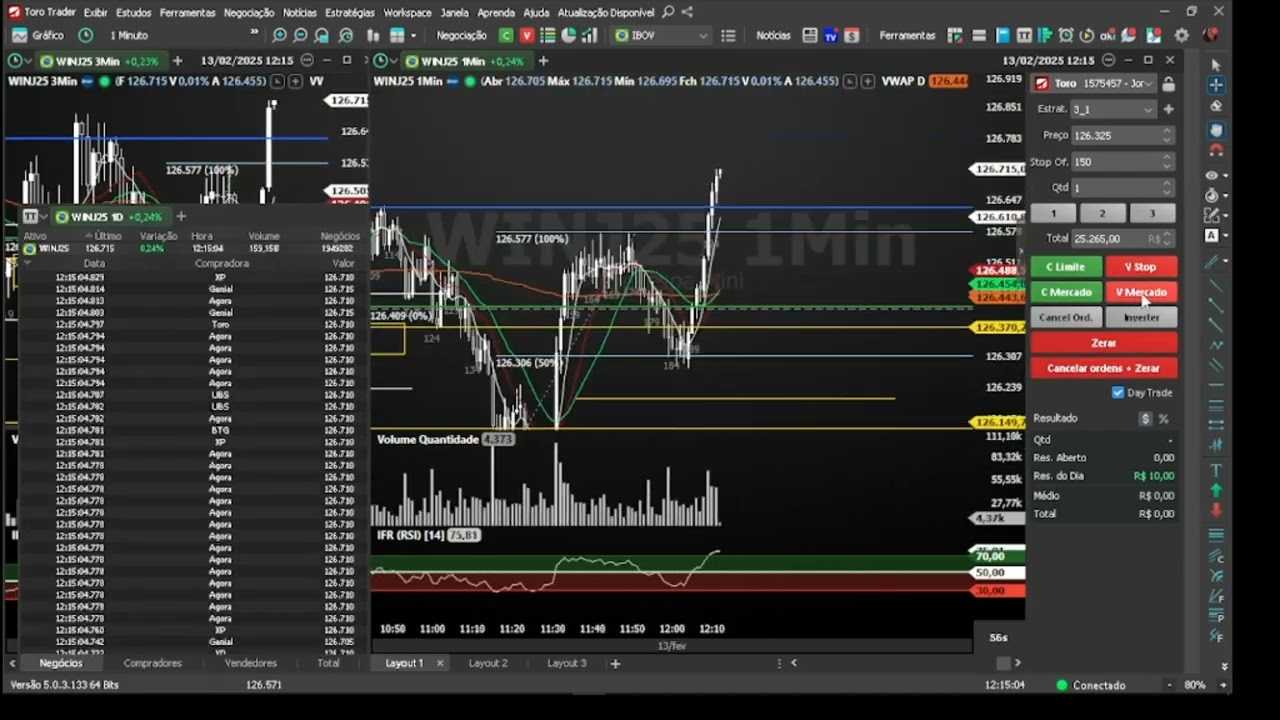Open the Estratégias menu
The height and width of the screenshot is (720, 1280).
coord(350,12)
